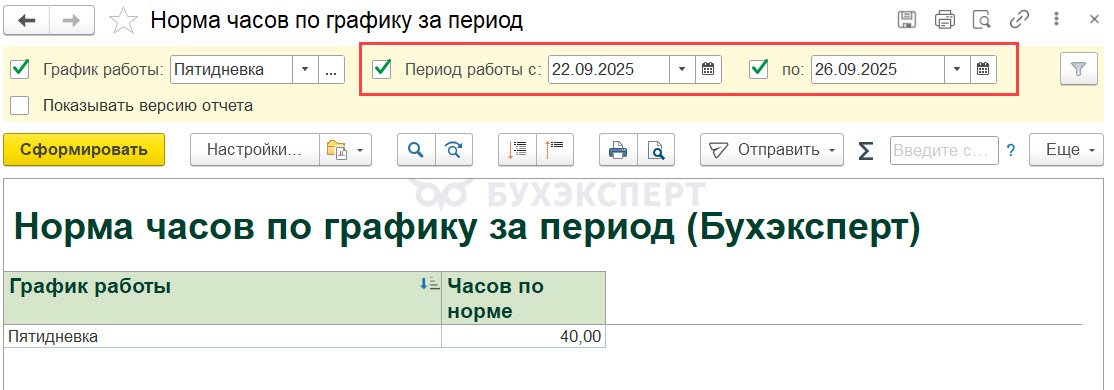The height and width of the screenshot is (390, 1114).
Task: Click the start date field 22.09.2025
Action: point(609,69)
